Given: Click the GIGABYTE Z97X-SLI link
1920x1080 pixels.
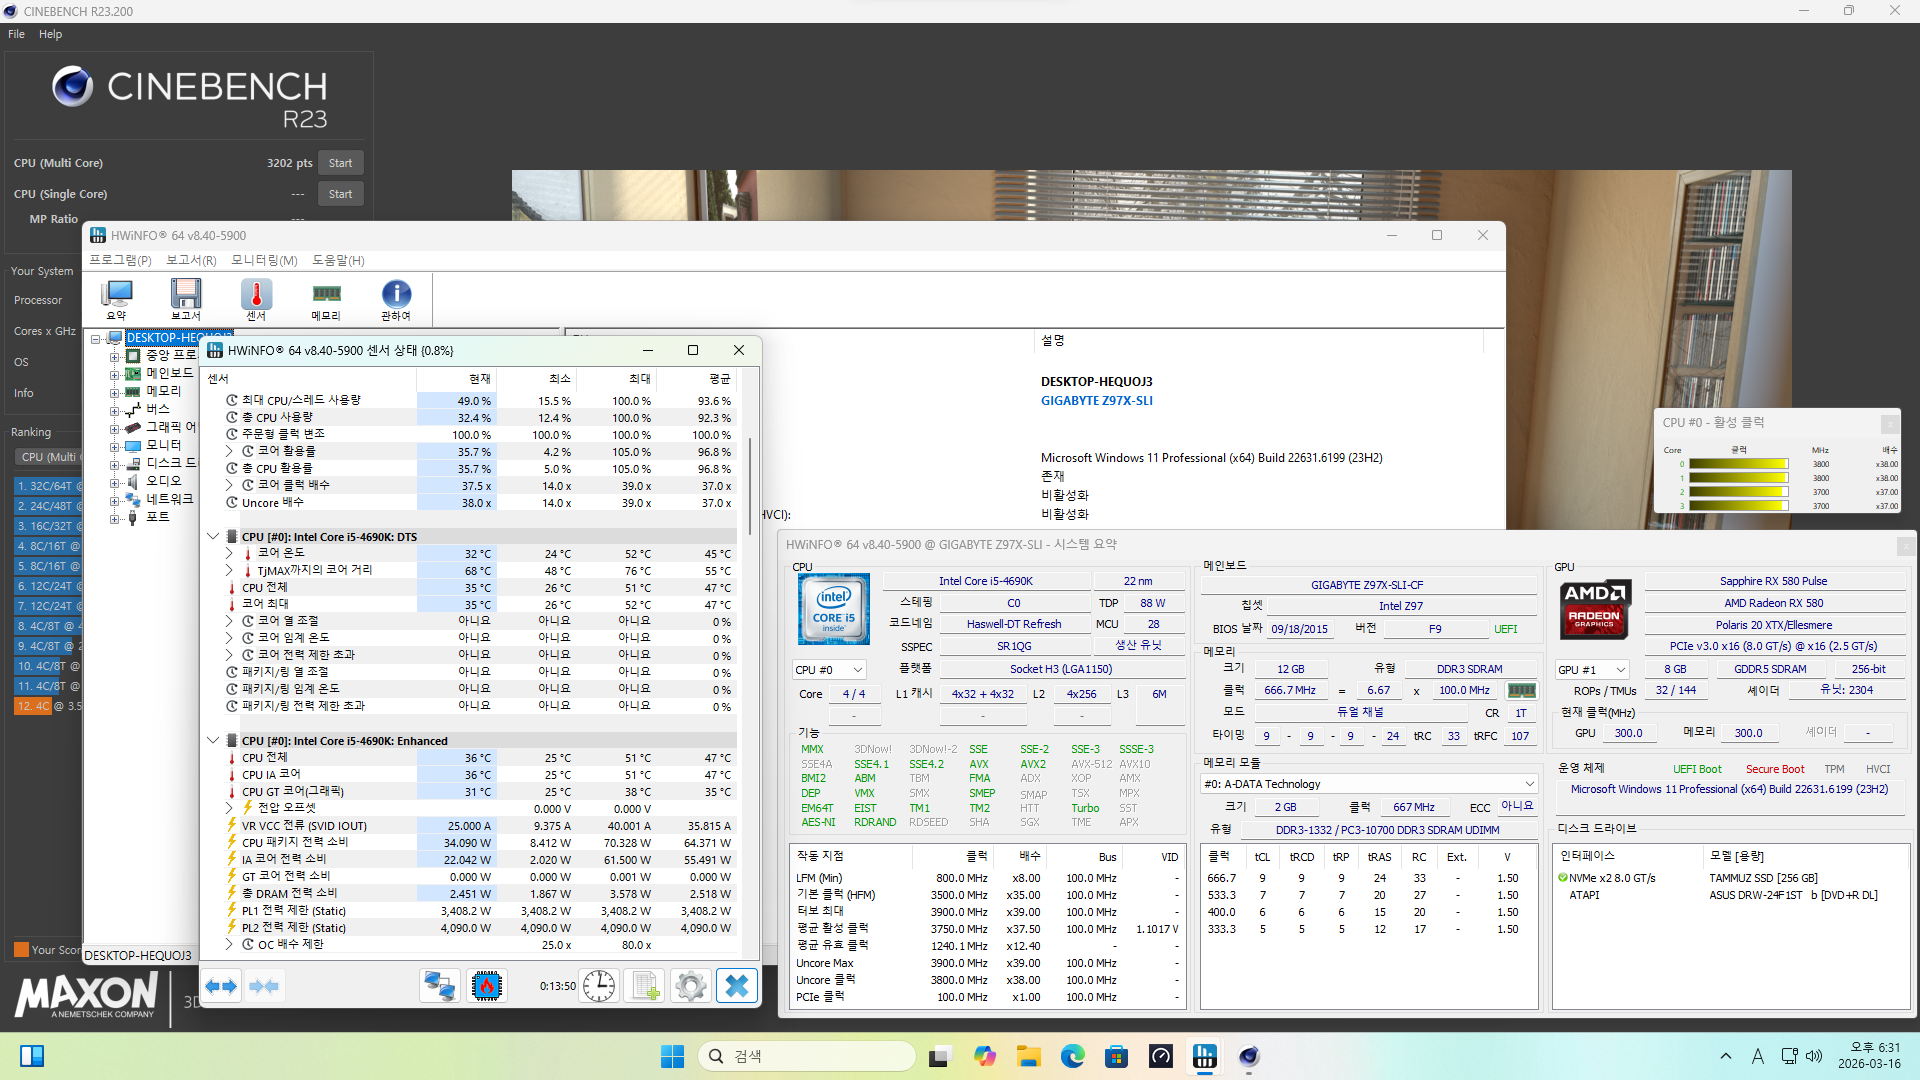Looking at the screenshot, I should (1096, 401).
